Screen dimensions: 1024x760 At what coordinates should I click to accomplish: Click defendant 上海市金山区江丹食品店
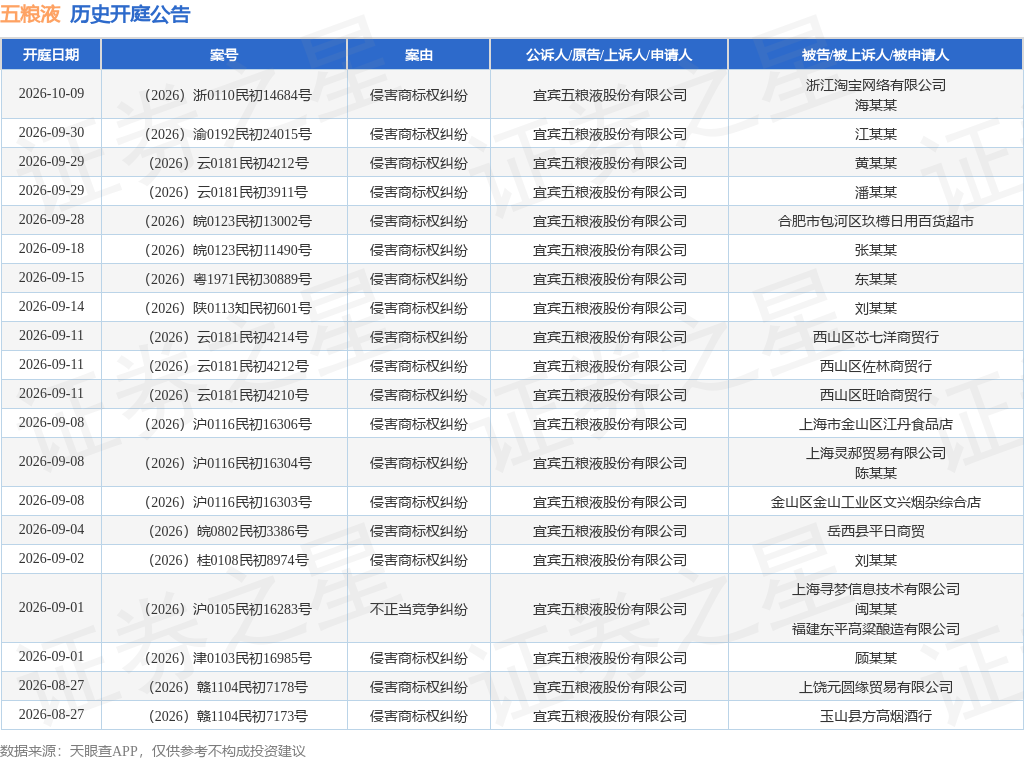876,424
